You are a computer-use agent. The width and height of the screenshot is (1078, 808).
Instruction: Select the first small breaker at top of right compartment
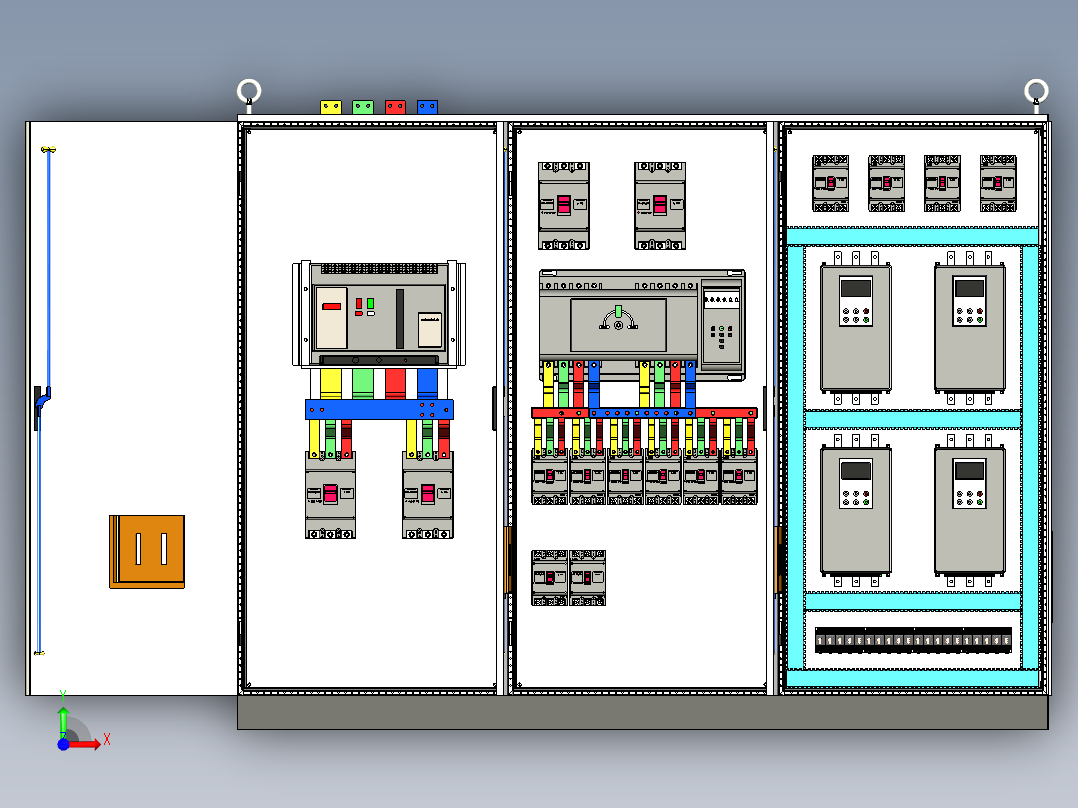point(830,183)
